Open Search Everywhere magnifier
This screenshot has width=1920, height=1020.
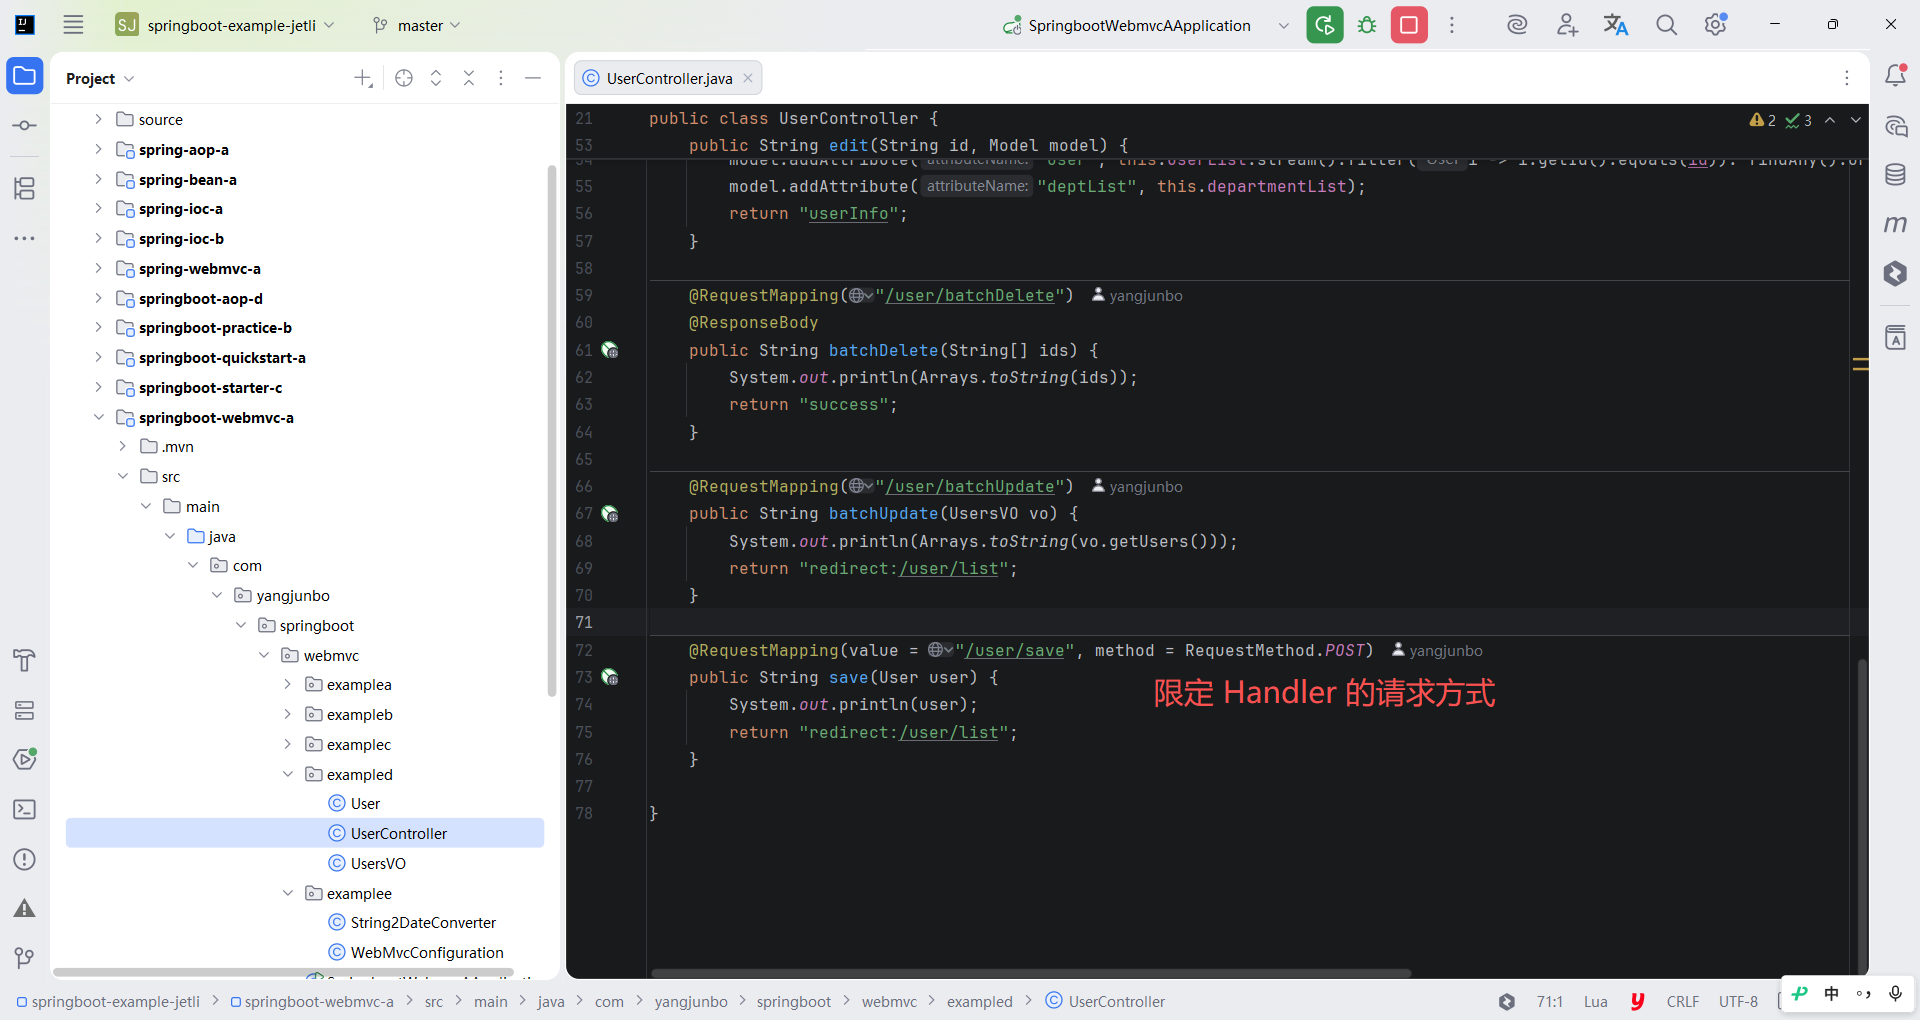point(1666,25)
